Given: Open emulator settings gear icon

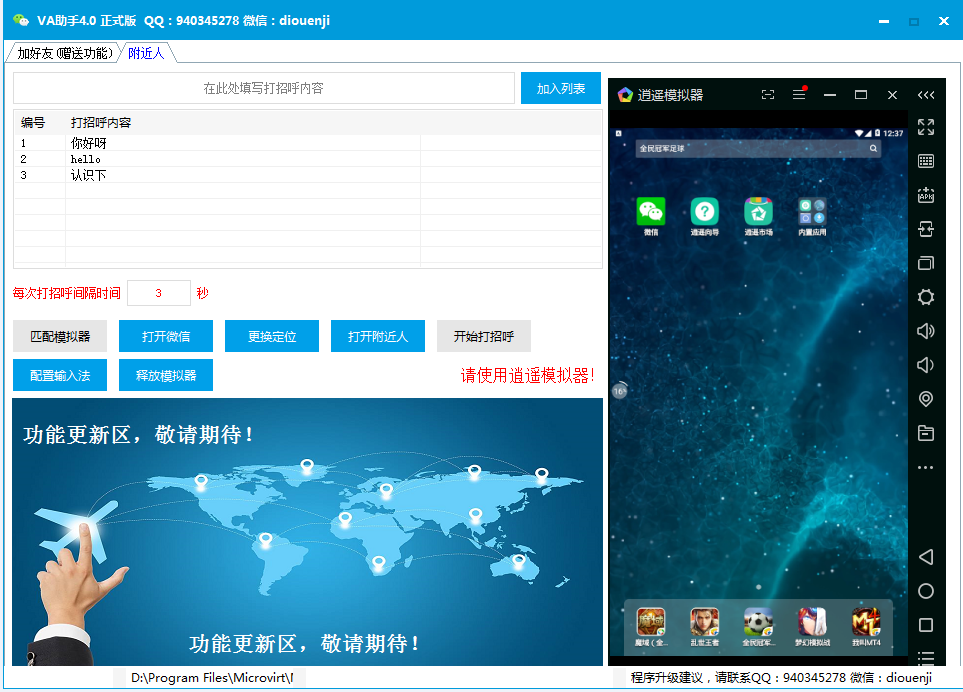Looking at the screenshot, I should coord(926,297).
